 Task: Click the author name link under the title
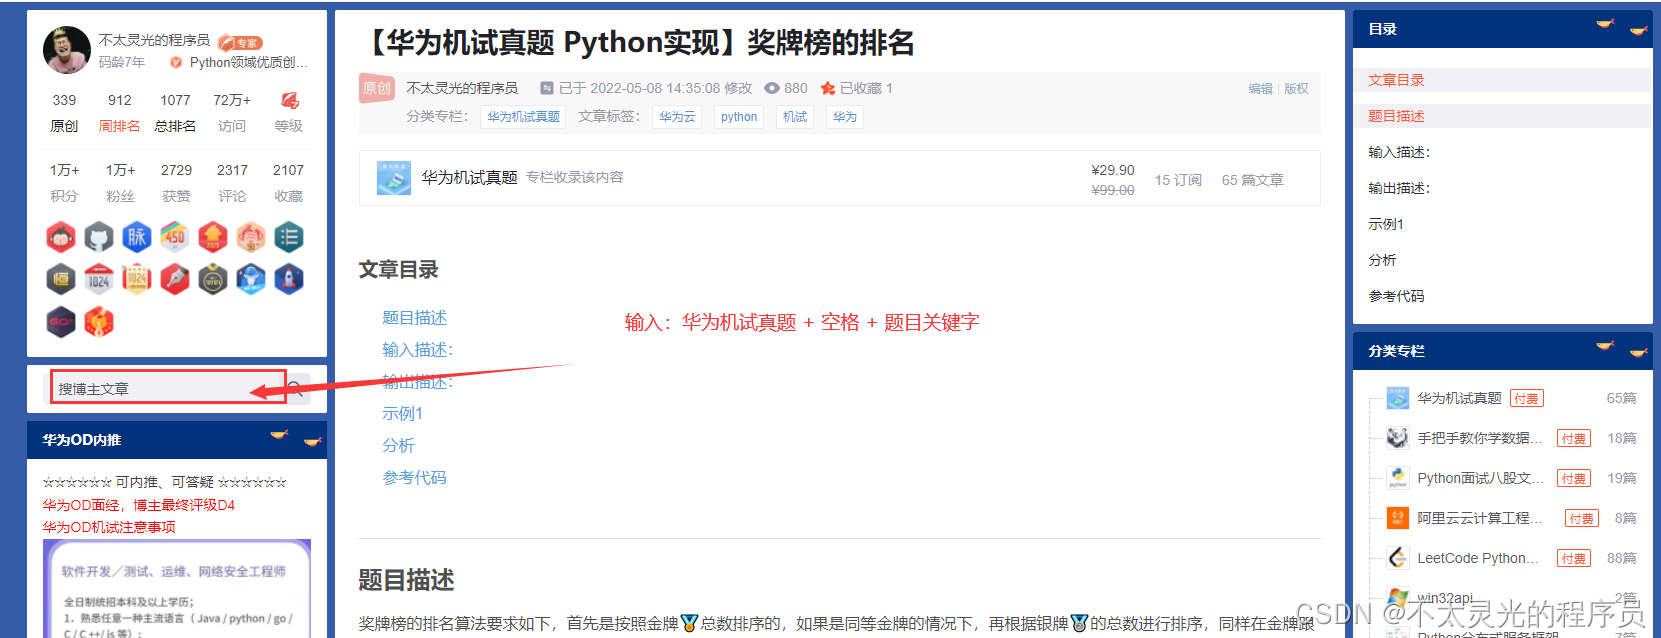pyautogui.click(x=462, y=88)
